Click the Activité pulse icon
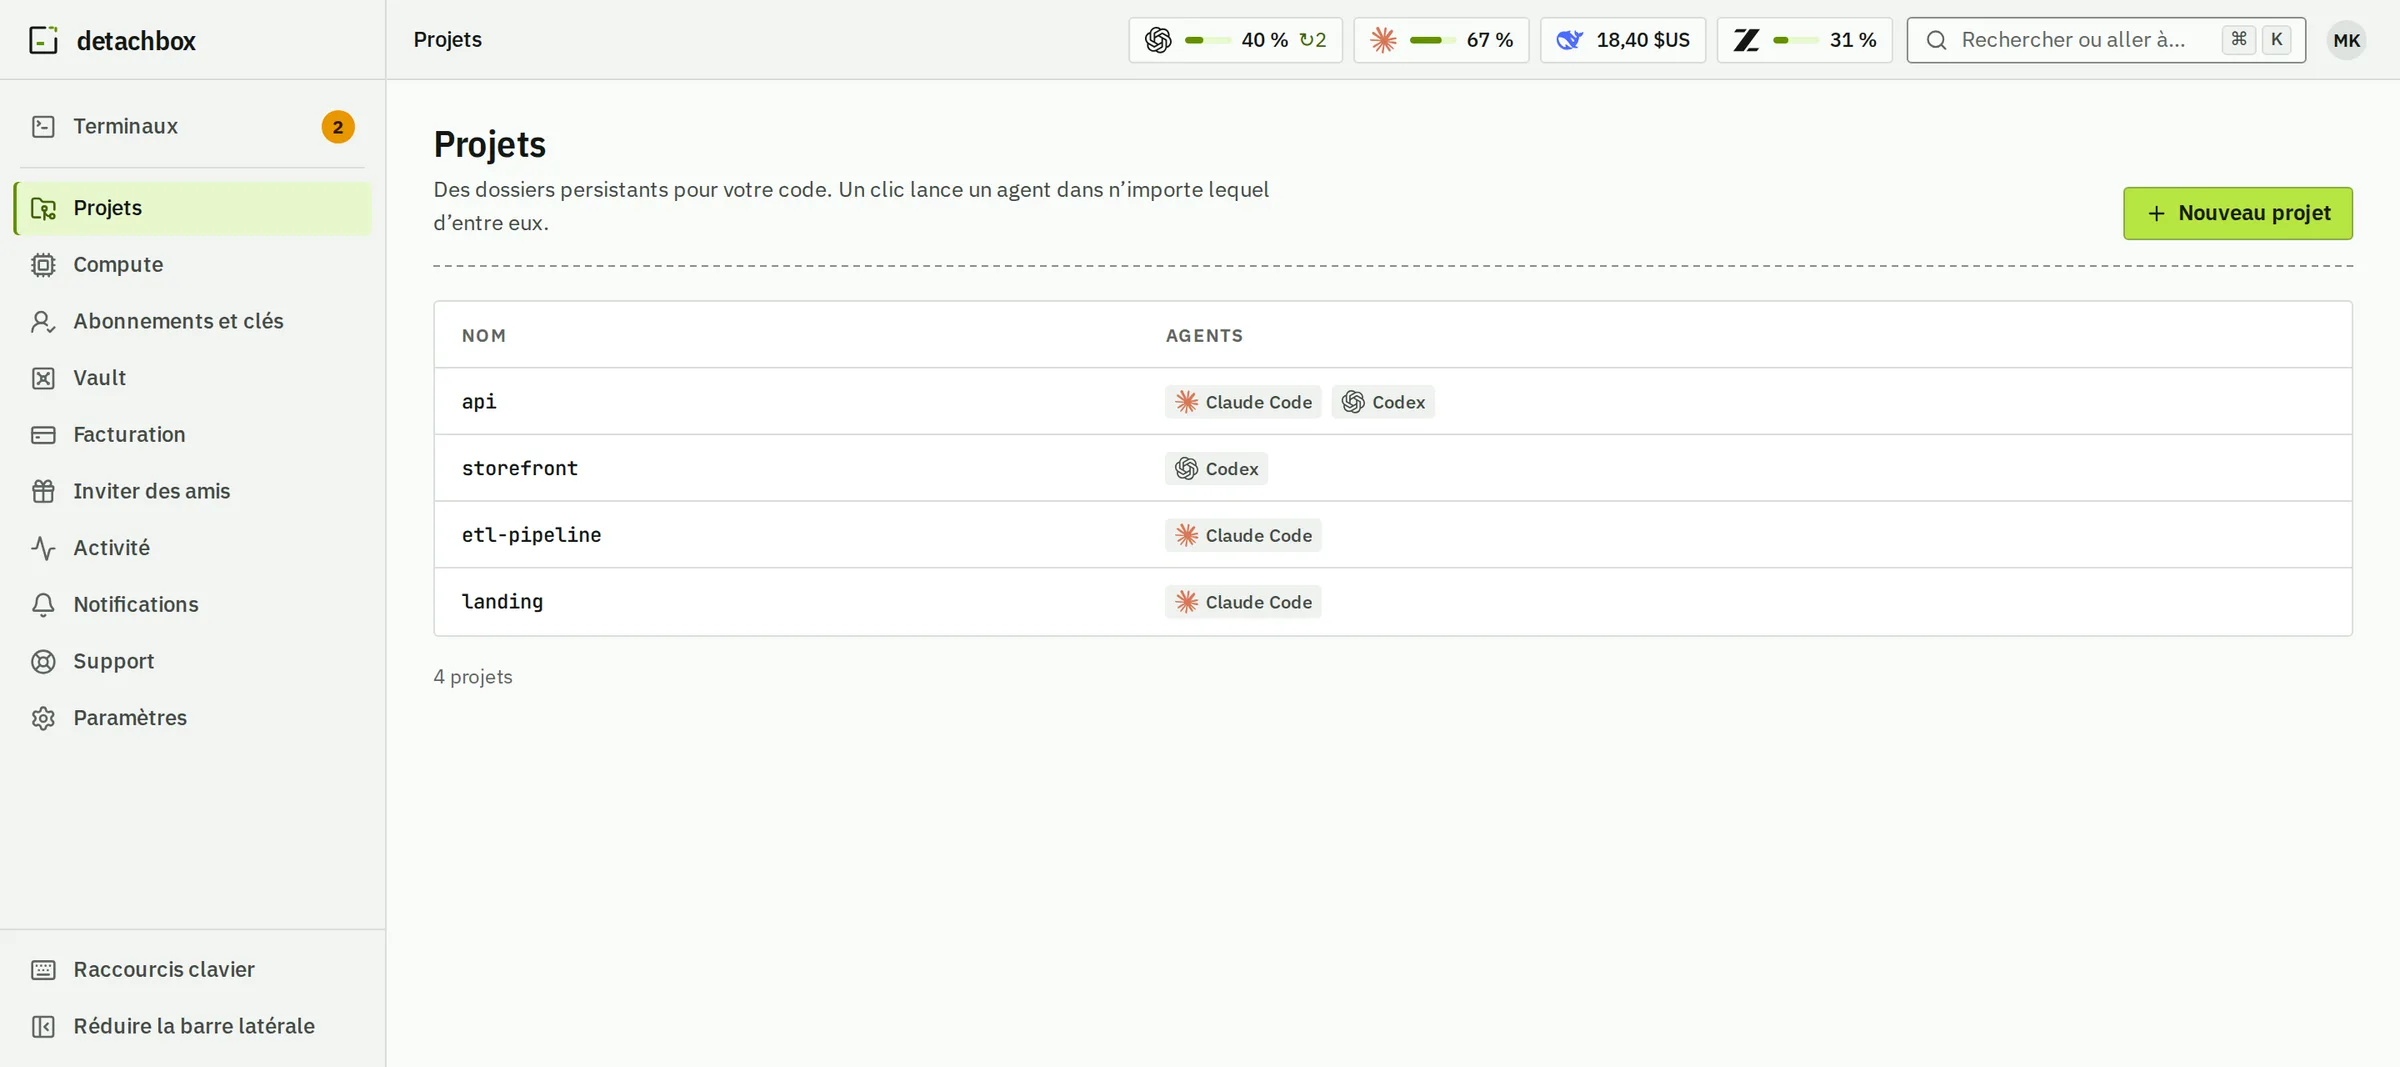 43,548
